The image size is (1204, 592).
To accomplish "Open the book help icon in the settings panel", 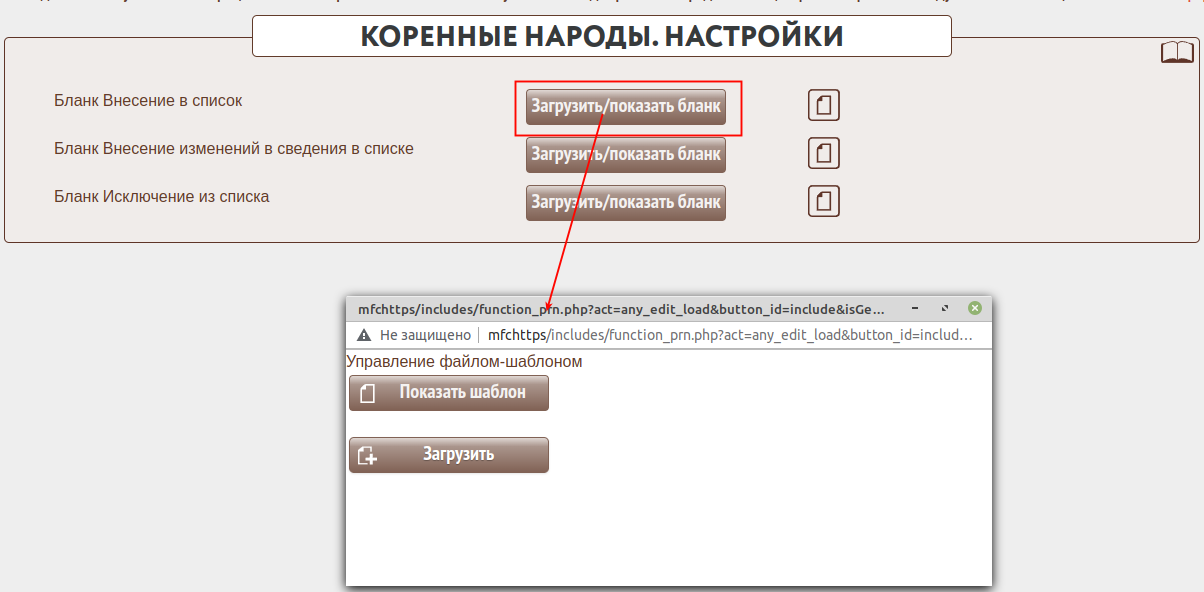I will tap(1177, 53).
